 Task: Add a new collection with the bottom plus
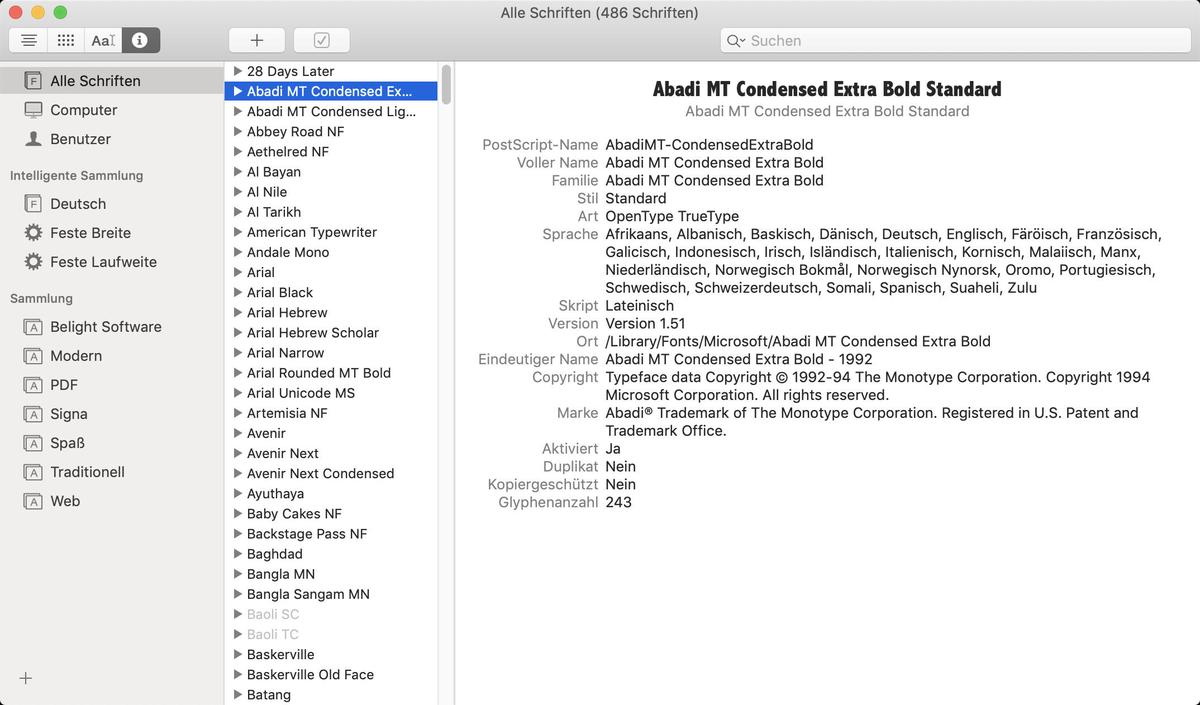pos(26,678)
